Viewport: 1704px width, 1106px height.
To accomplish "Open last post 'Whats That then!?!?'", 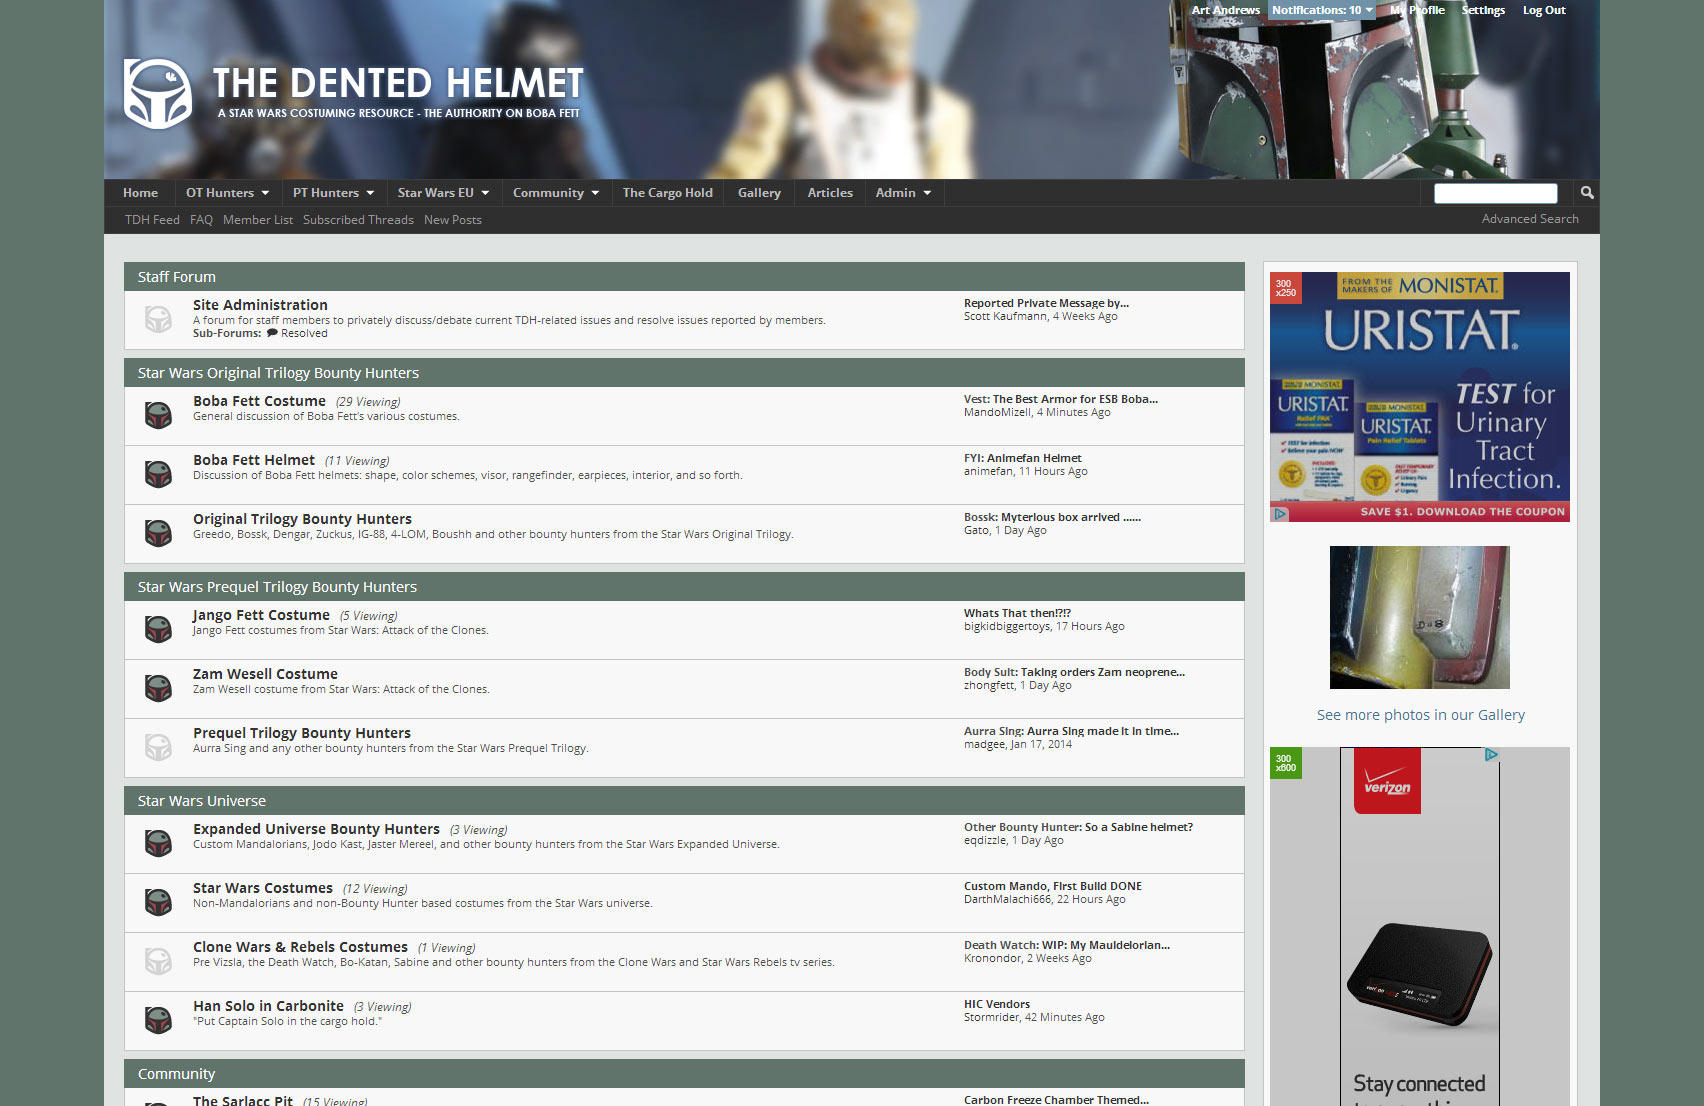I will pyautogui.click(x=1017, y=613).
